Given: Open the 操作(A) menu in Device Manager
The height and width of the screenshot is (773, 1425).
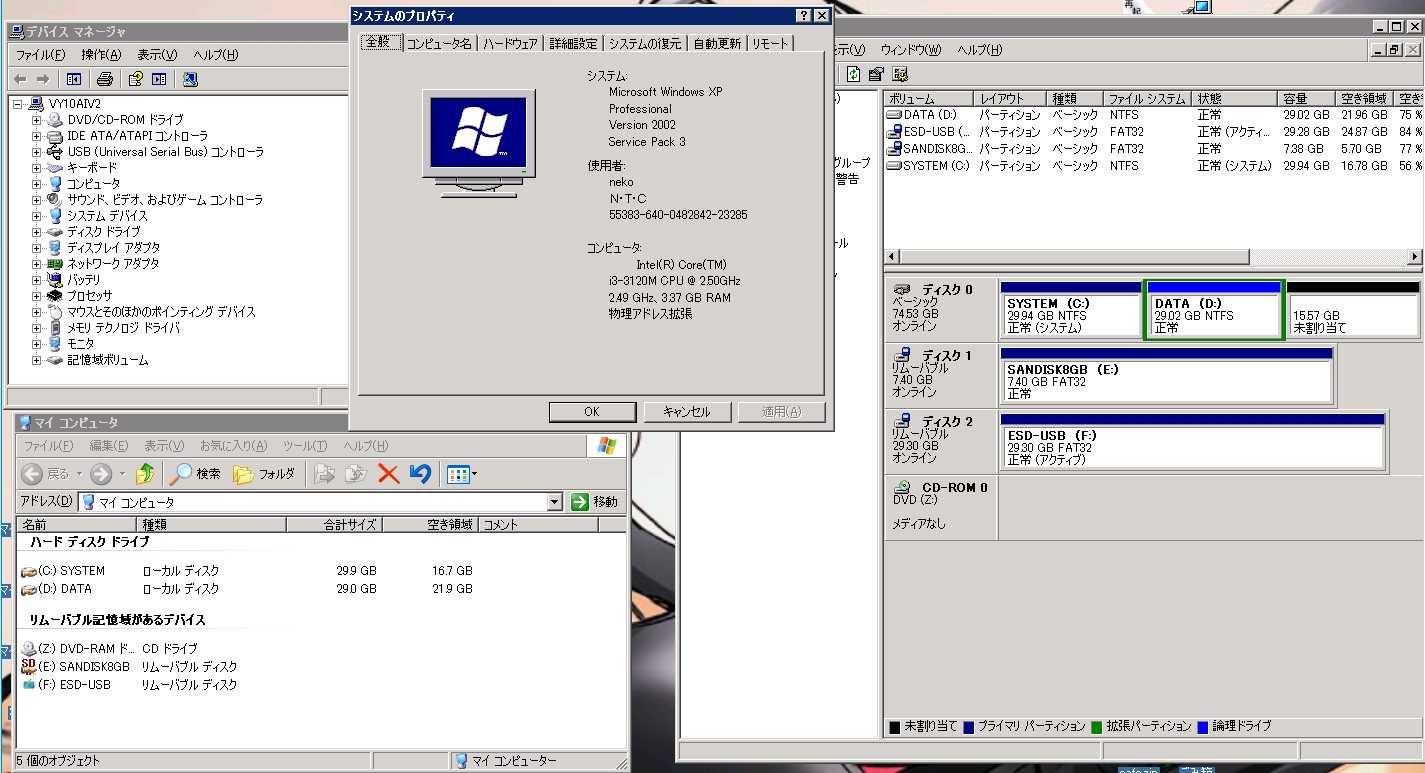Looking at the screenshot, I should 101,55.
